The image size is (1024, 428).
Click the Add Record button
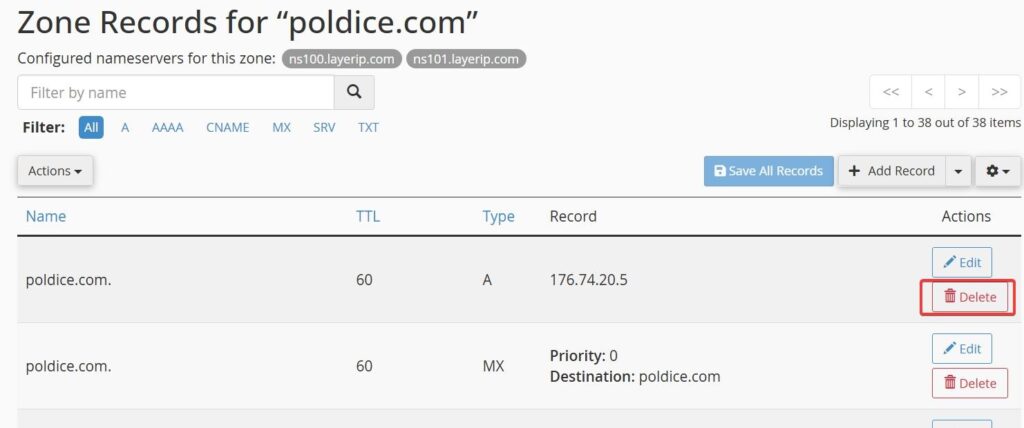pos(891,171)
